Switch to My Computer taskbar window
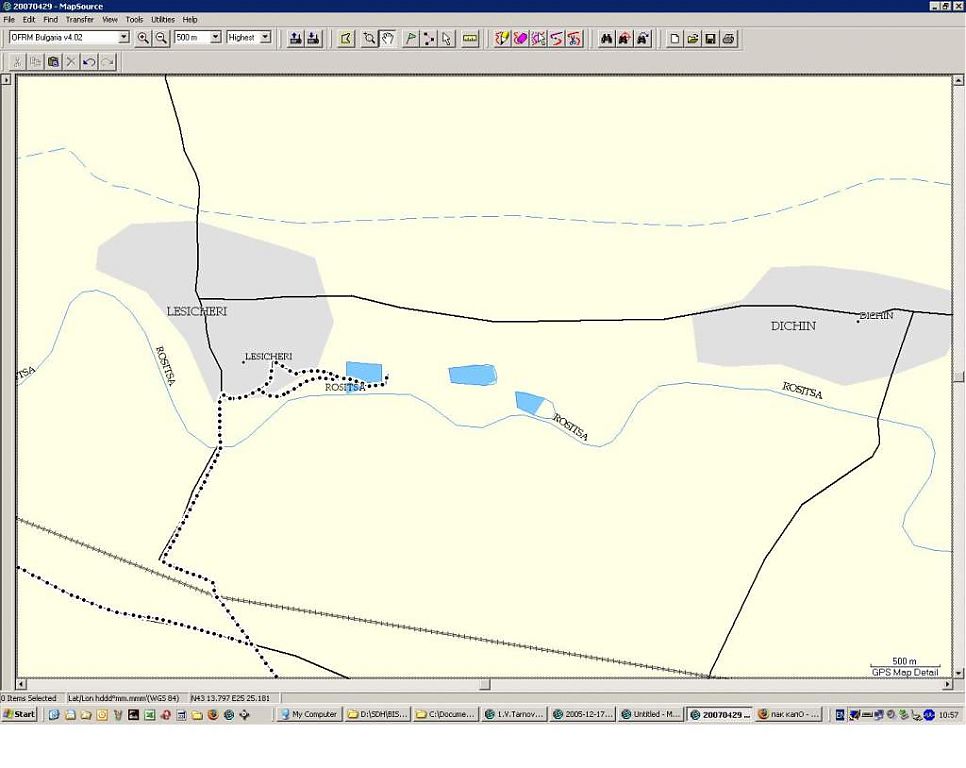 308,714
